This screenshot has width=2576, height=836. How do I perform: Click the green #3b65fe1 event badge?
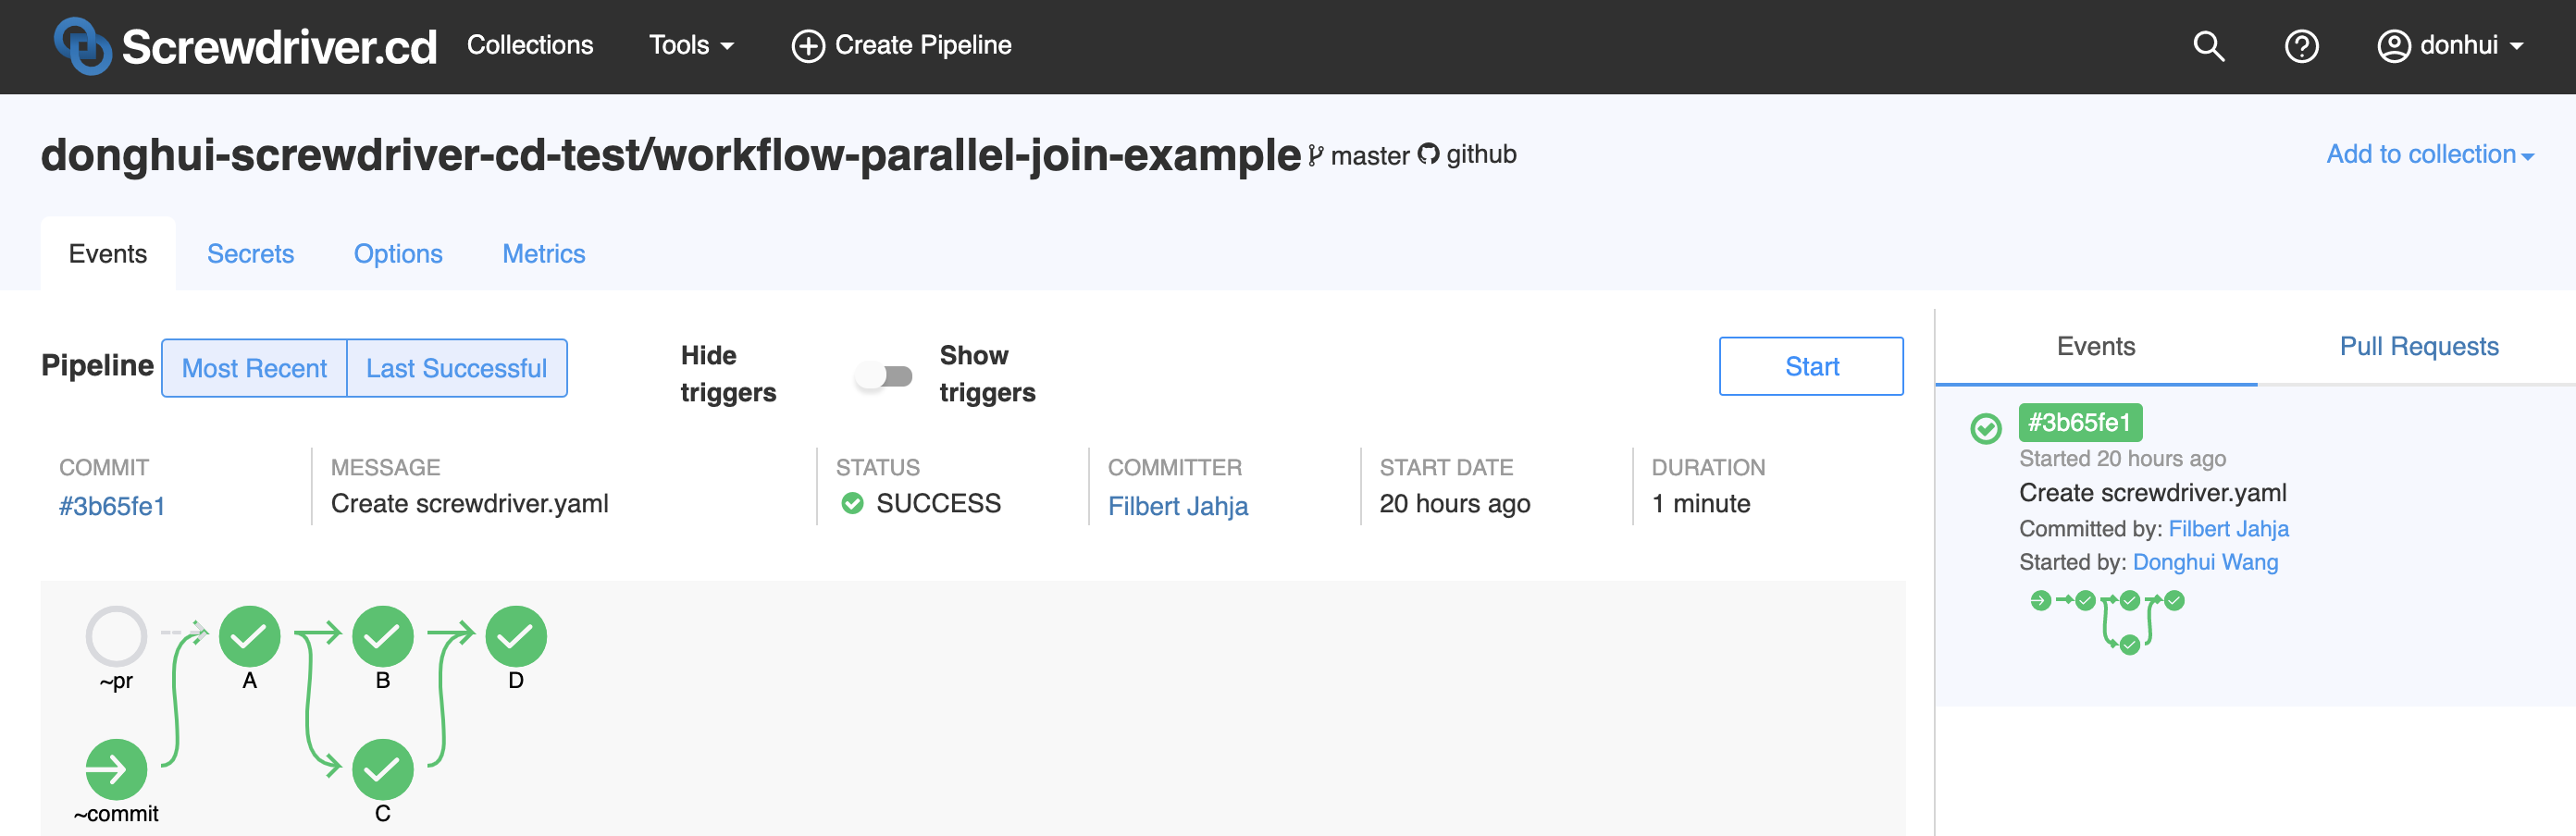click(2080, 422)
